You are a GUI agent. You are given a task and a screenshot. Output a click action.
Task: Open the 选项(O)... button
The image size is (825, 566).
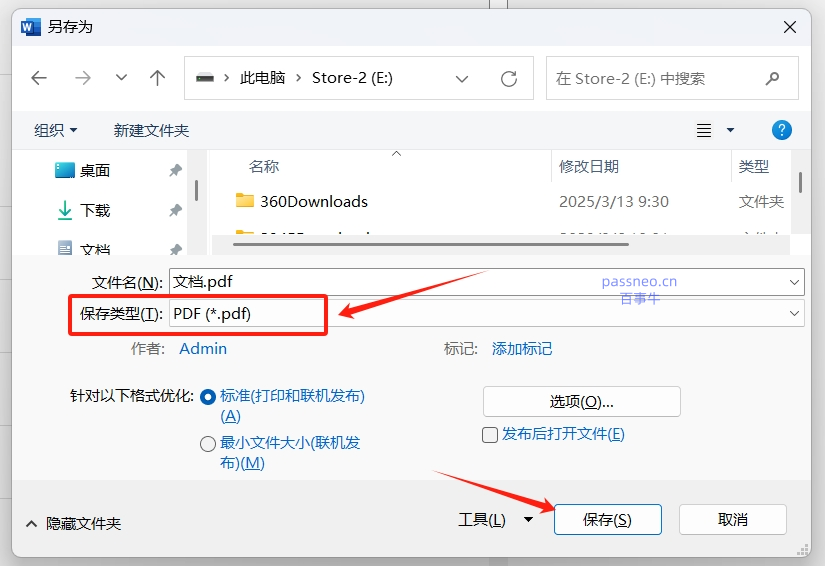pos(581,402)
